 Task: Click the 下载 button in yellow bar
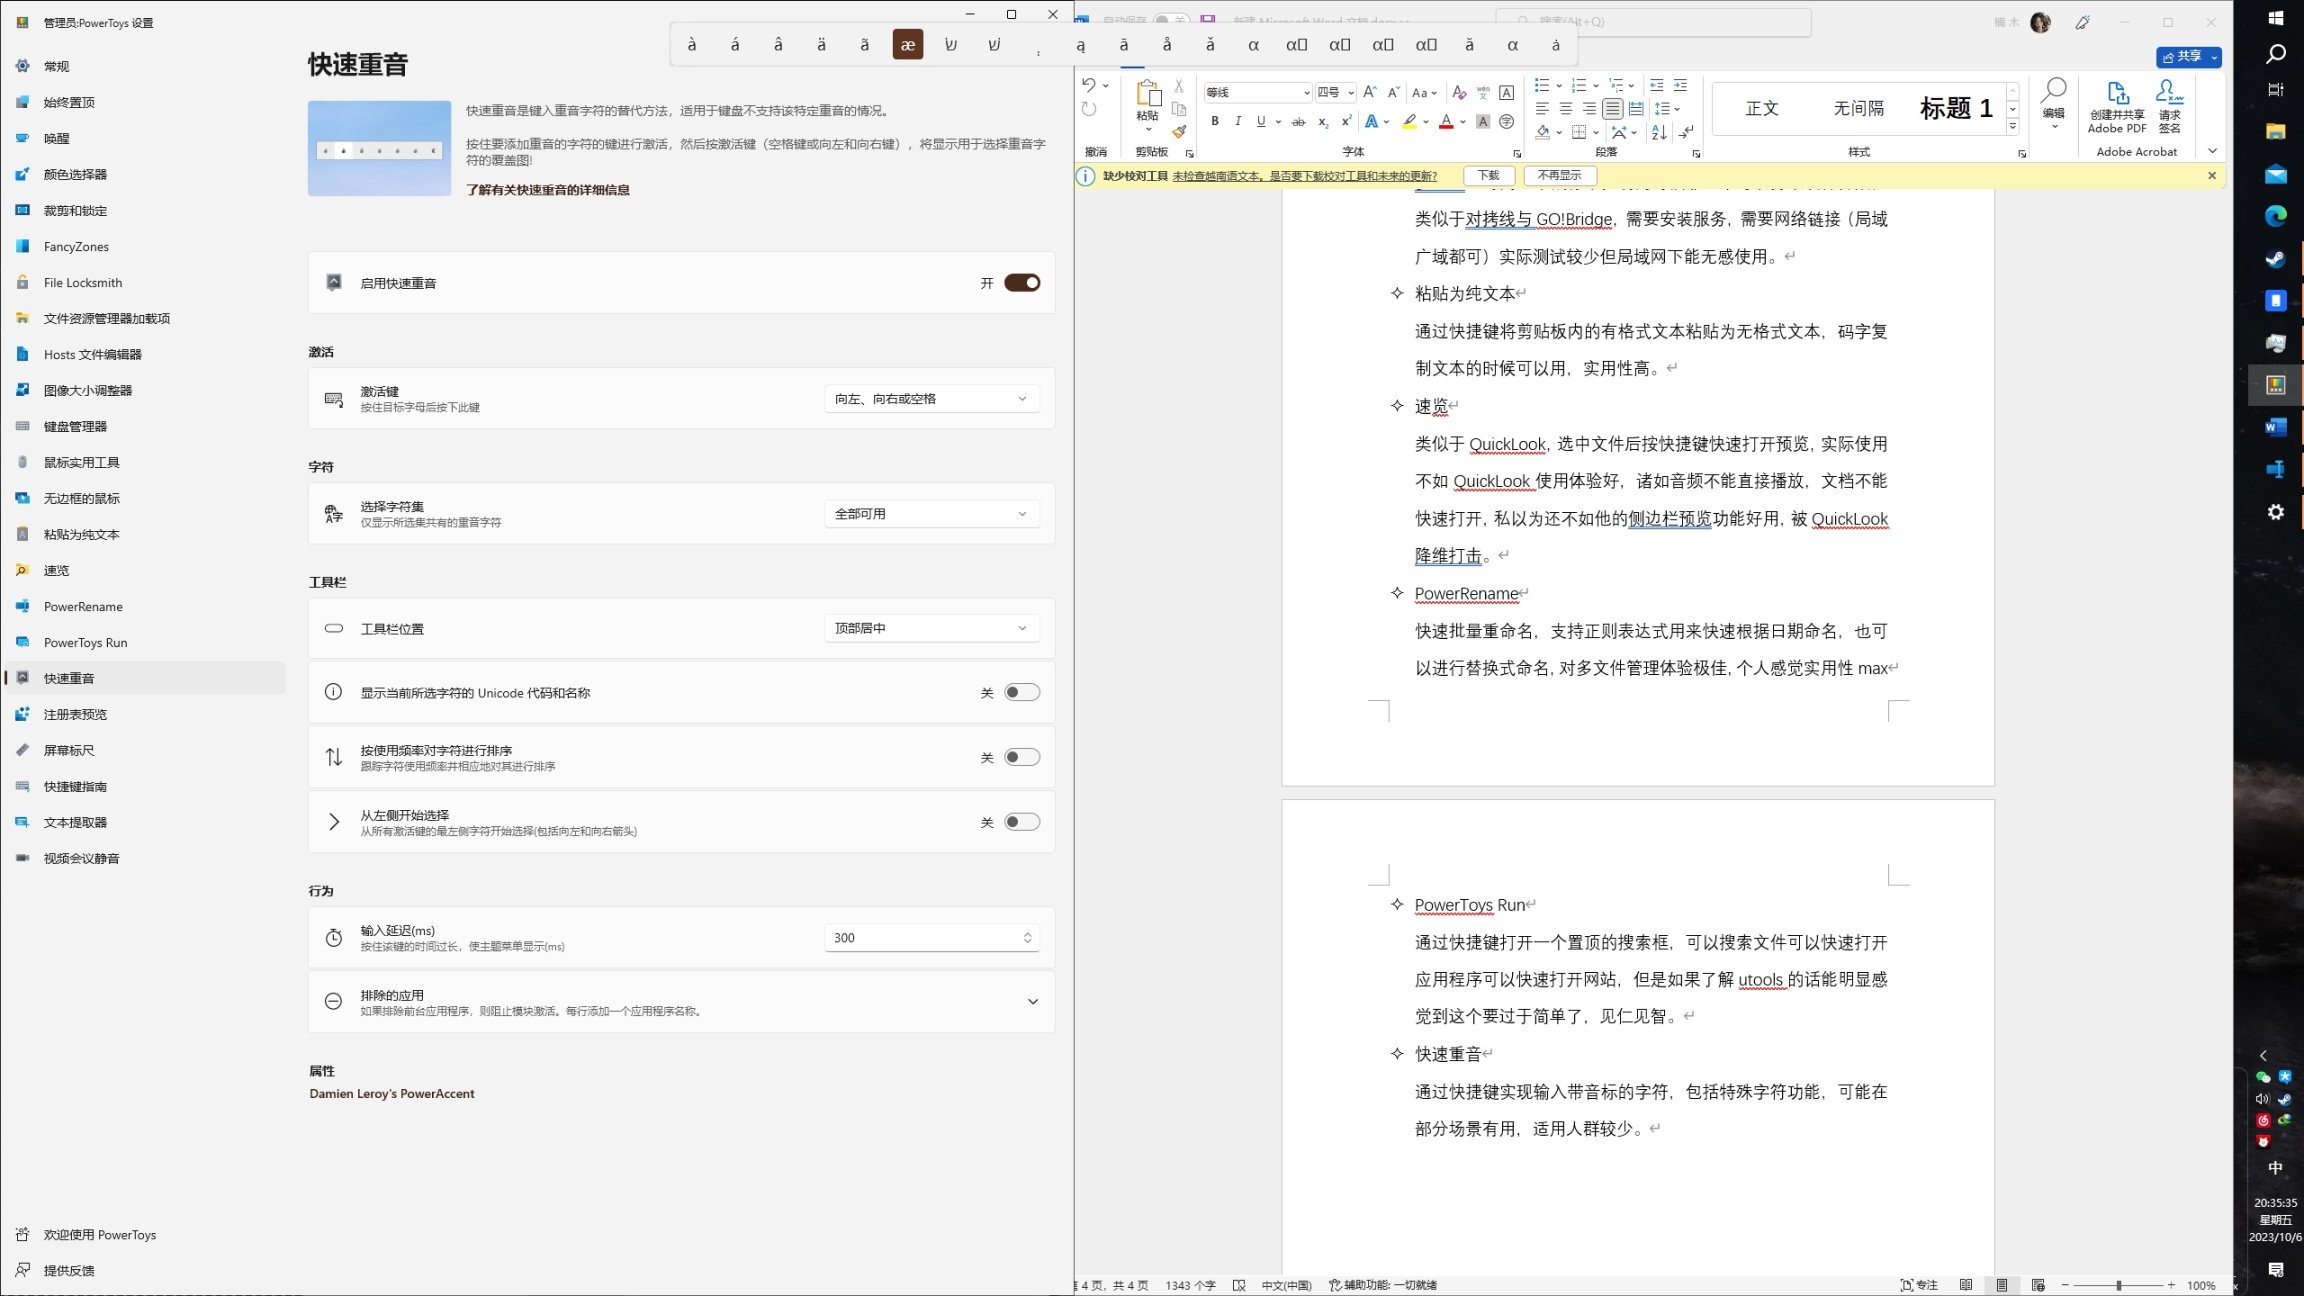(1489, 176)
